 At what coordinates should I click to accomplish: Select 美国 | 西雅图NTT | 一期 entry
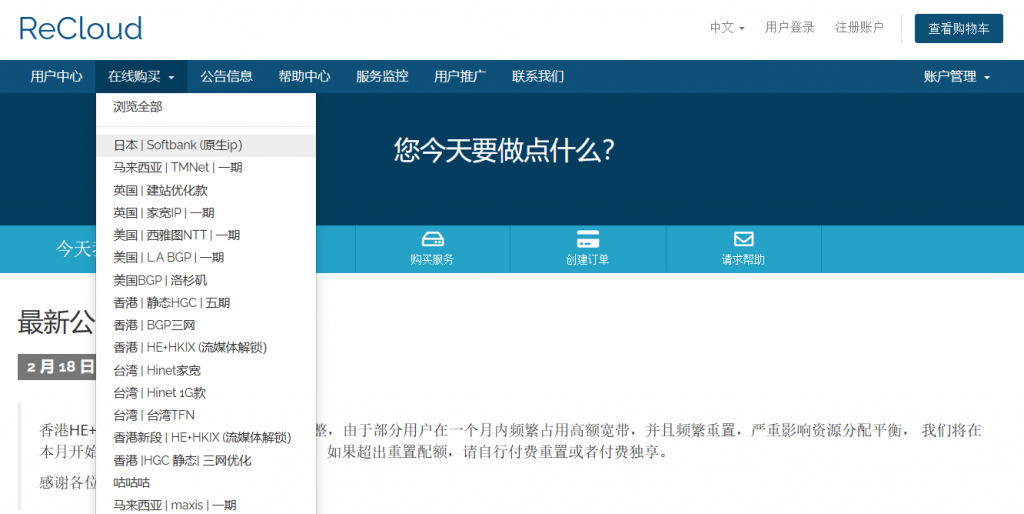(206, 235)
